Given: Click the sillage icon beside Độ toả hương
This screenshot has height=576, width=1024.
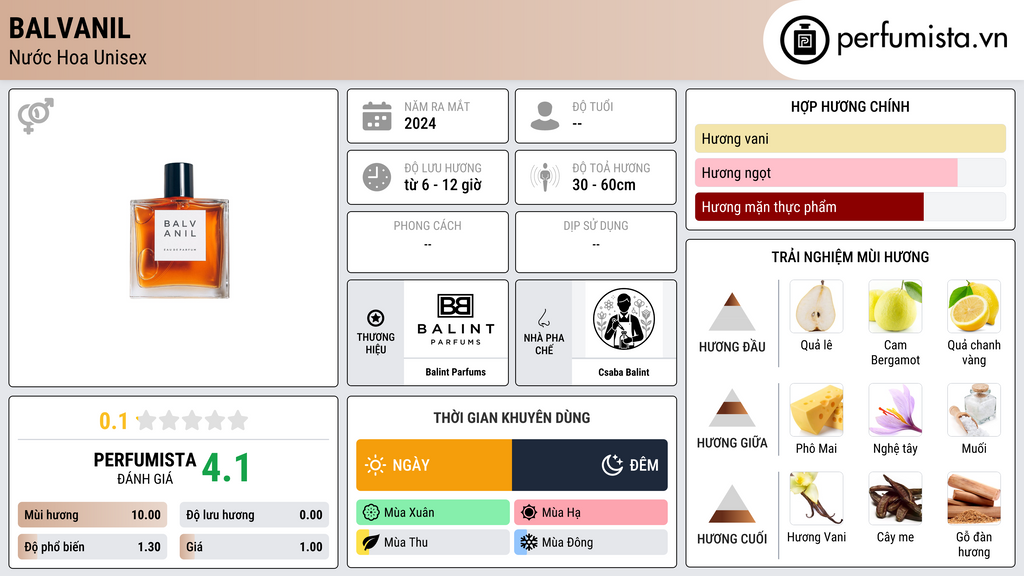Looking at the screenshot, I should click(x=545, y=177).
